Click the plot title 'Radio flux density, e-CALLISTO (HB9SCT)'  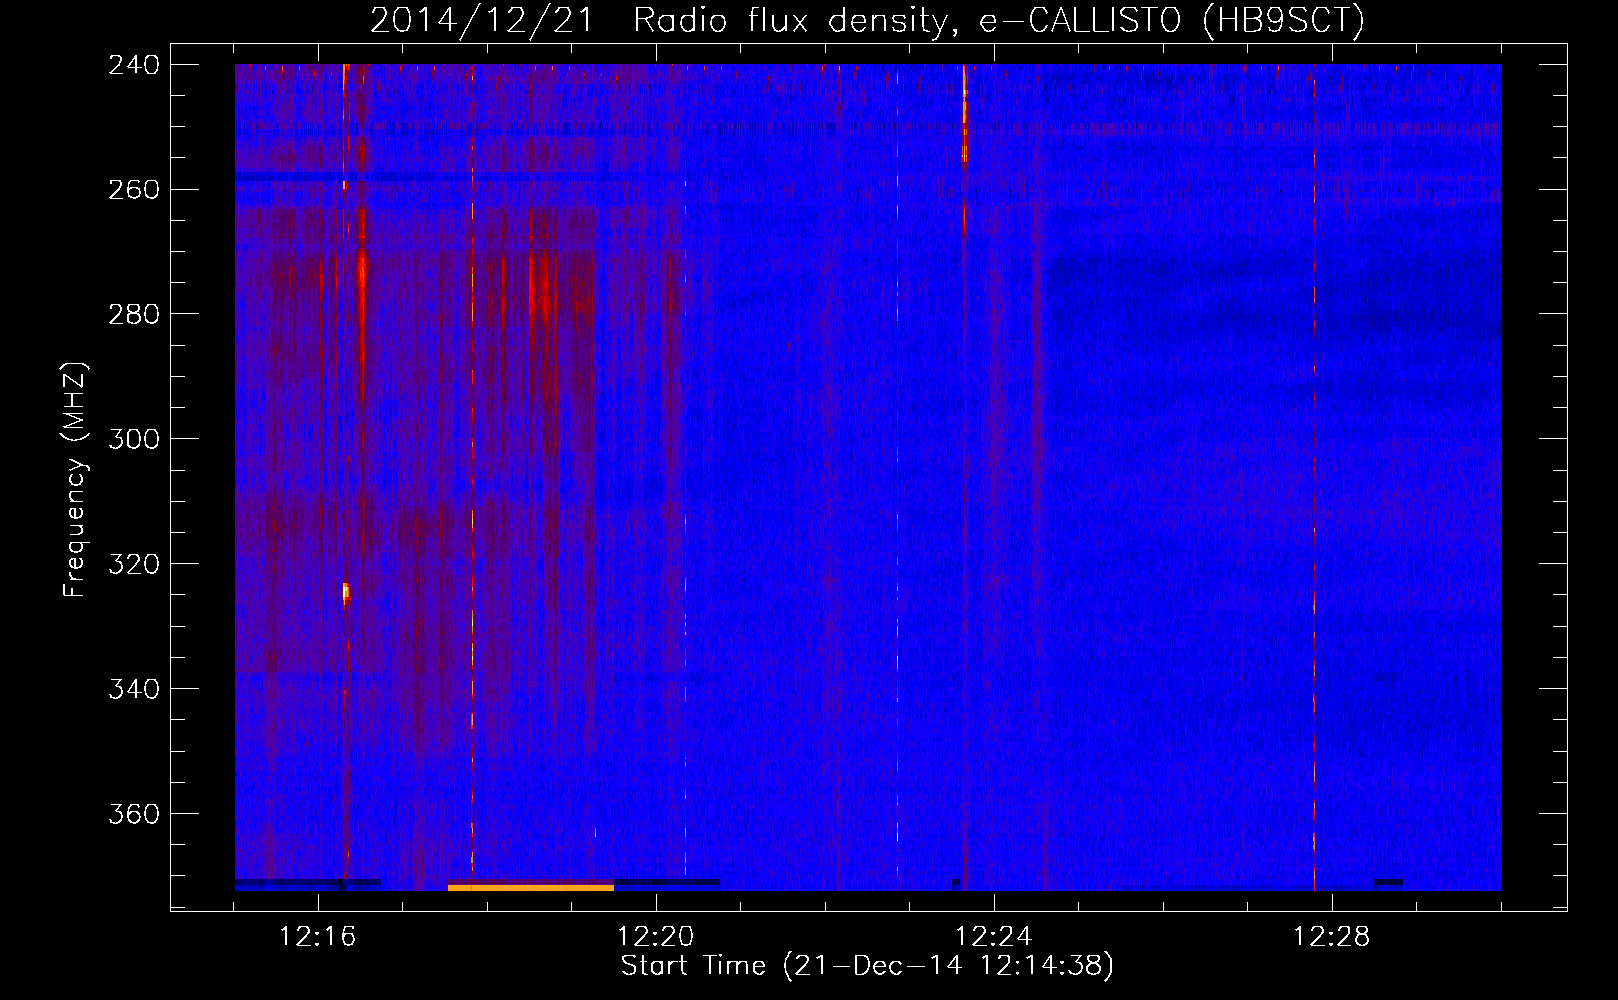click(x=999, y=20)
